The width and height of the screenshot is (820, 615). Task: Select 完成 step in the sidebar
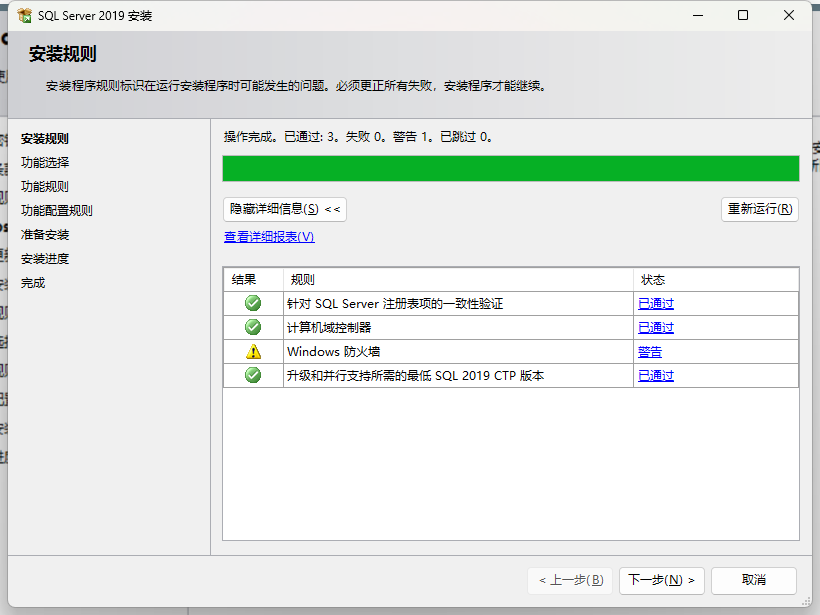(33, 283)
